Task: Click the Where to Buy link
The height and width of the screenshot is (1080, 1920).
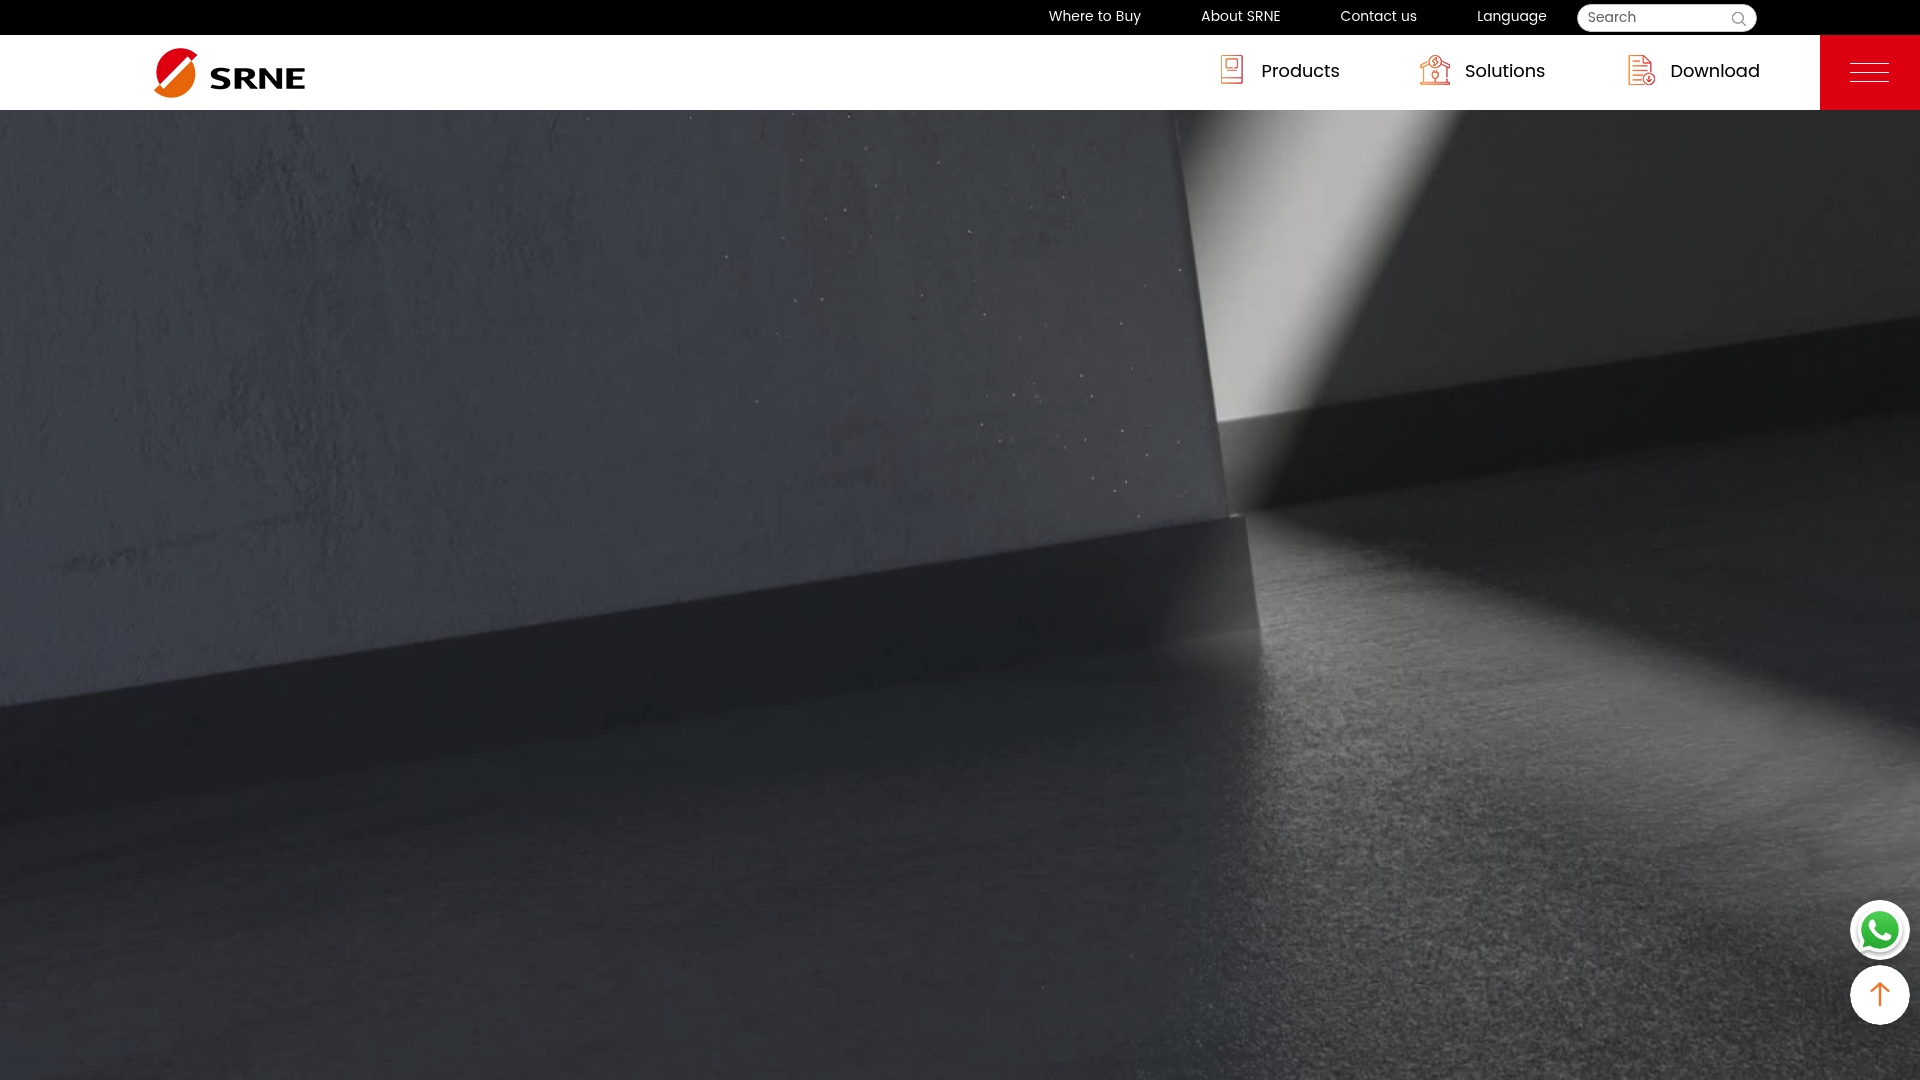Action: (1094, 17)
